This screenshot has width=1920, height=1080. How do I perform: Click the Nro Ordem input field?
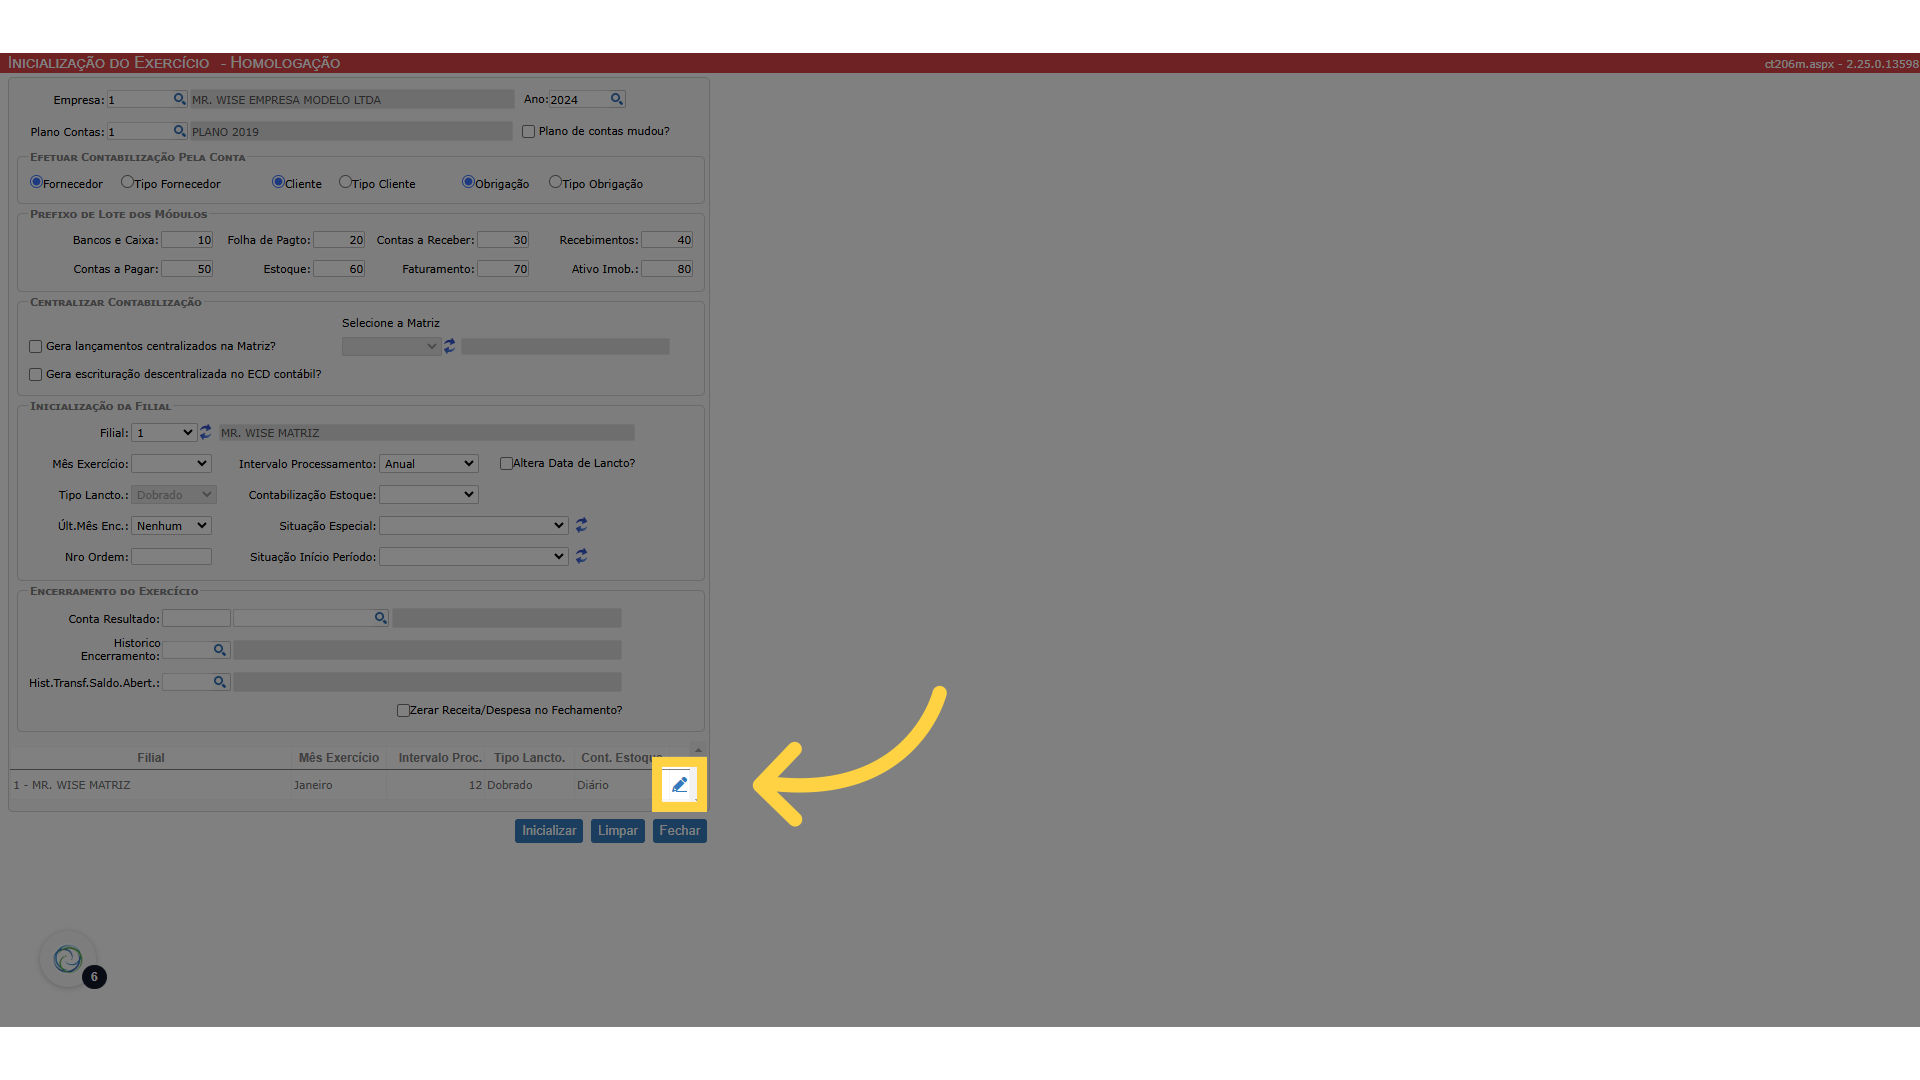pos(171,557)
